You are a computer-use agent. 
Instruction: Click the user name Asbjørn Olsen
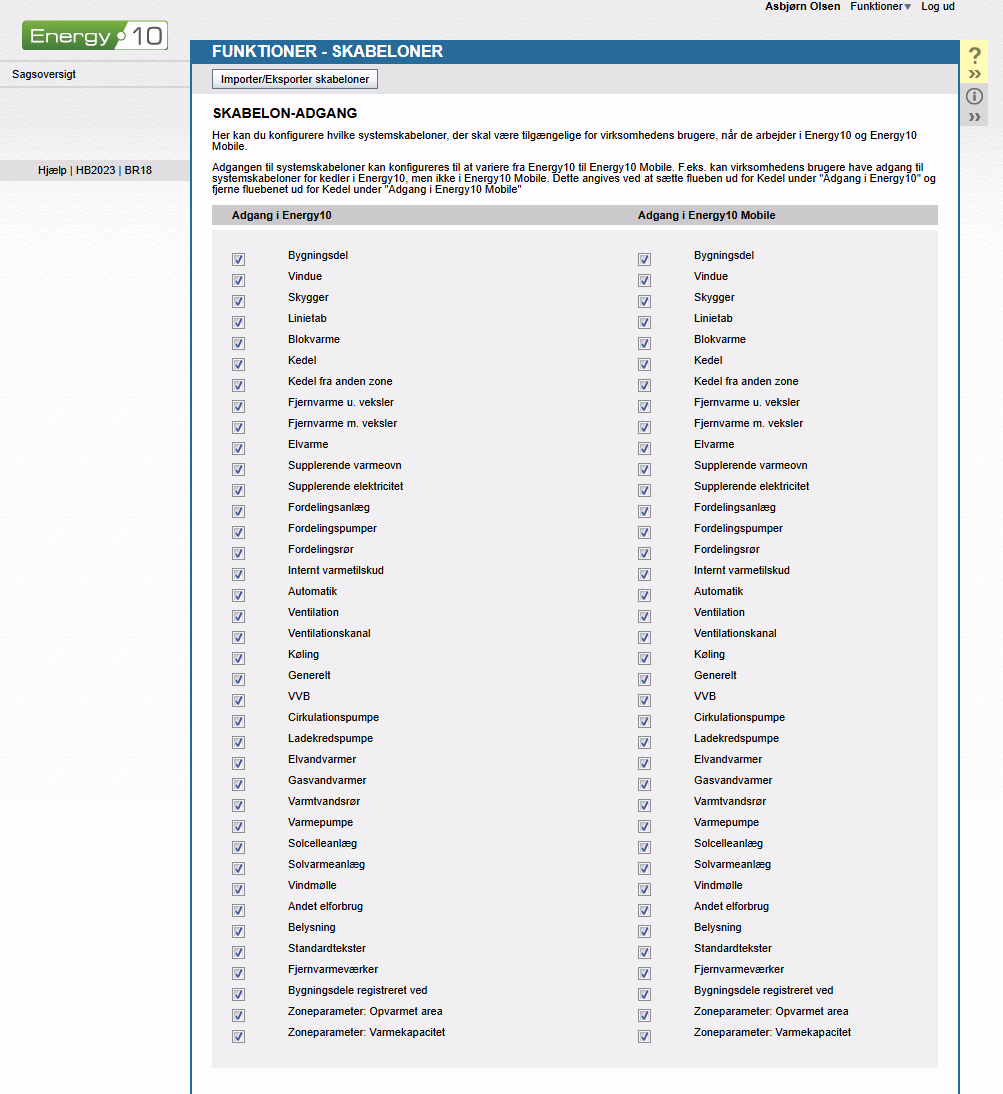802,7
